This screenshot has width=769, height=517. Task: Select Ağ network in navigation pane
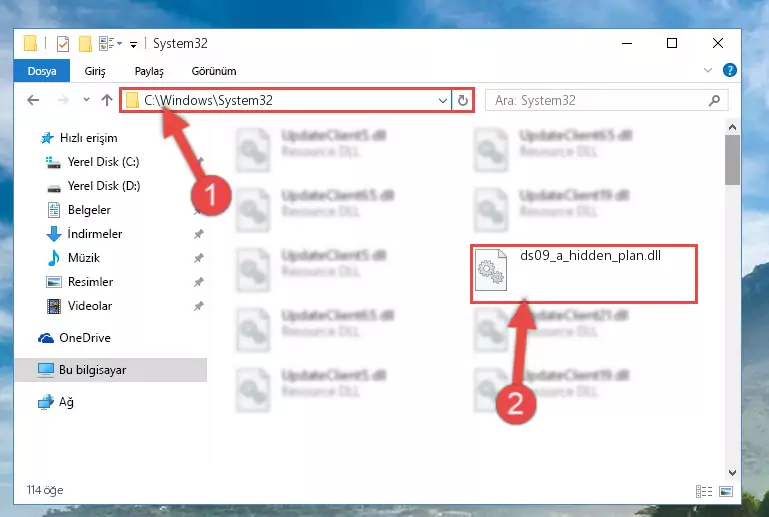pos(66,402)
